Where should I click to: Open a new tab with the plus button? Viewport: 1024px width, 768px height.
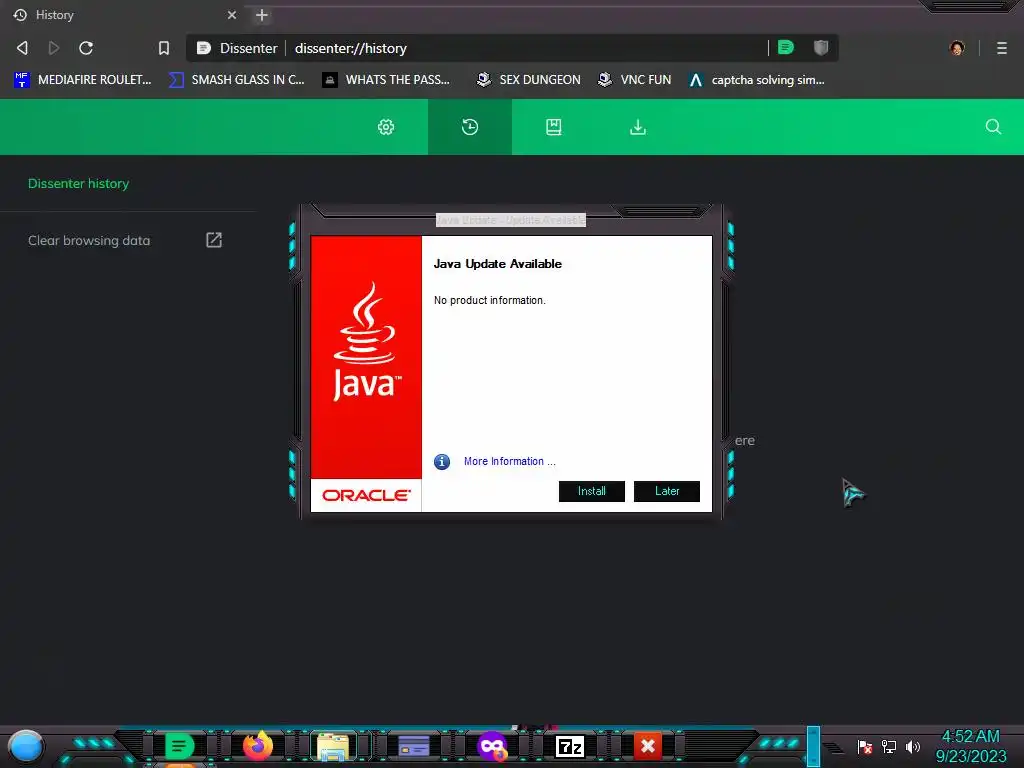(x=262, y=15)
